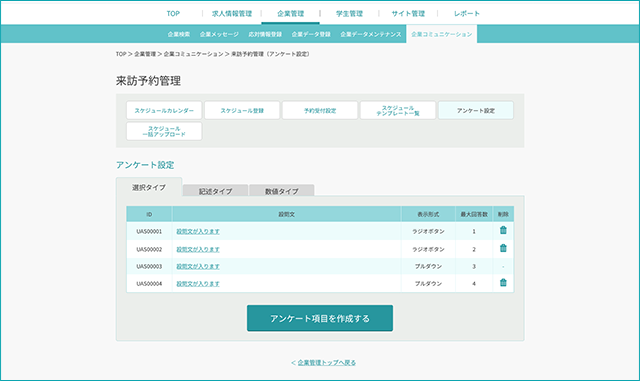
Task: Click ID cell UAS00002
Action: (149, 249)
